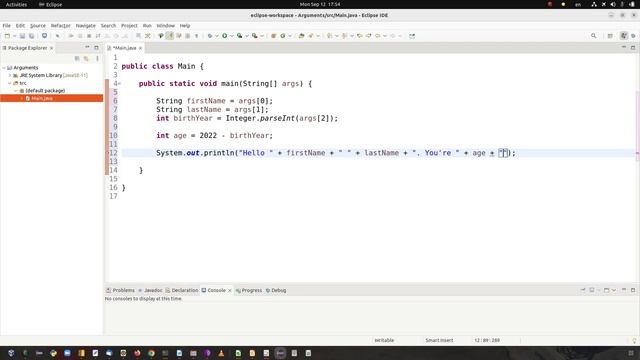Click the Coverage run toolbar icon
Viewport: 640px width, 360px height.
tap(240, 36)
